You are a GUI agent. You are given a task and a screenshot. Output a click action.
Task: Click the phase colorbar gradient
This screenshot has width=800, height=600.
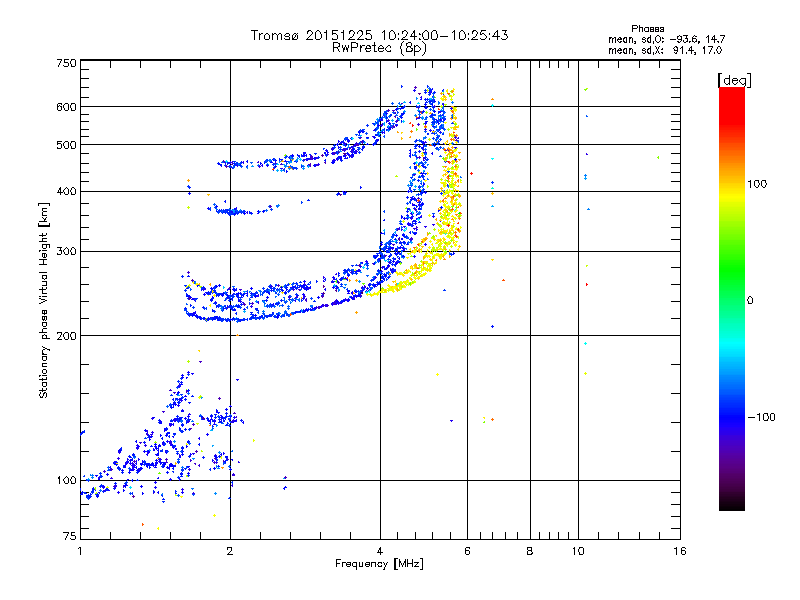coord(732,298)
